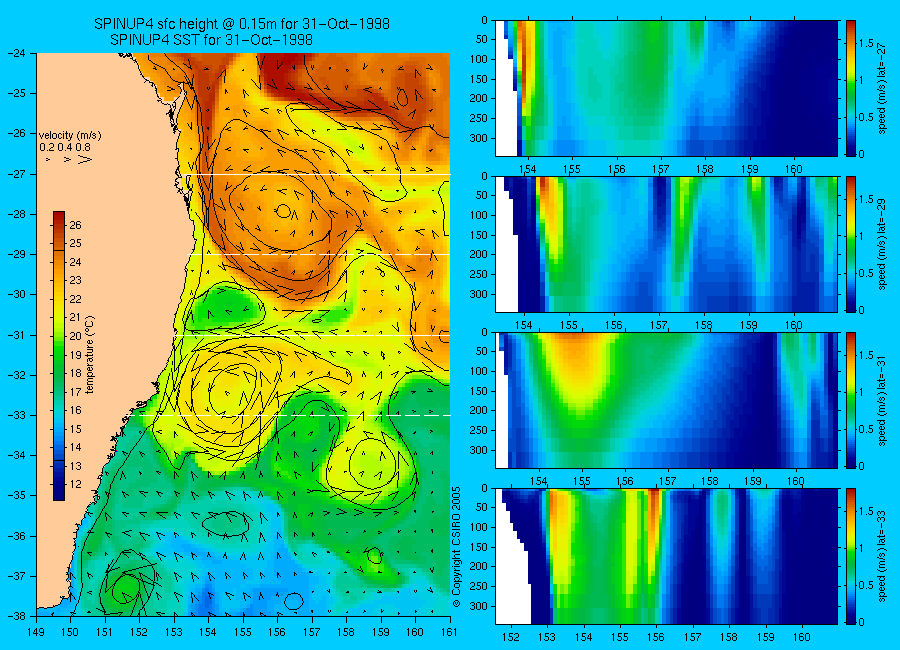900x650 pixels.
Task: Click the 159 longitude tick under the lat=-31 section
Action: pyautogui.click(x=753, y=482)
